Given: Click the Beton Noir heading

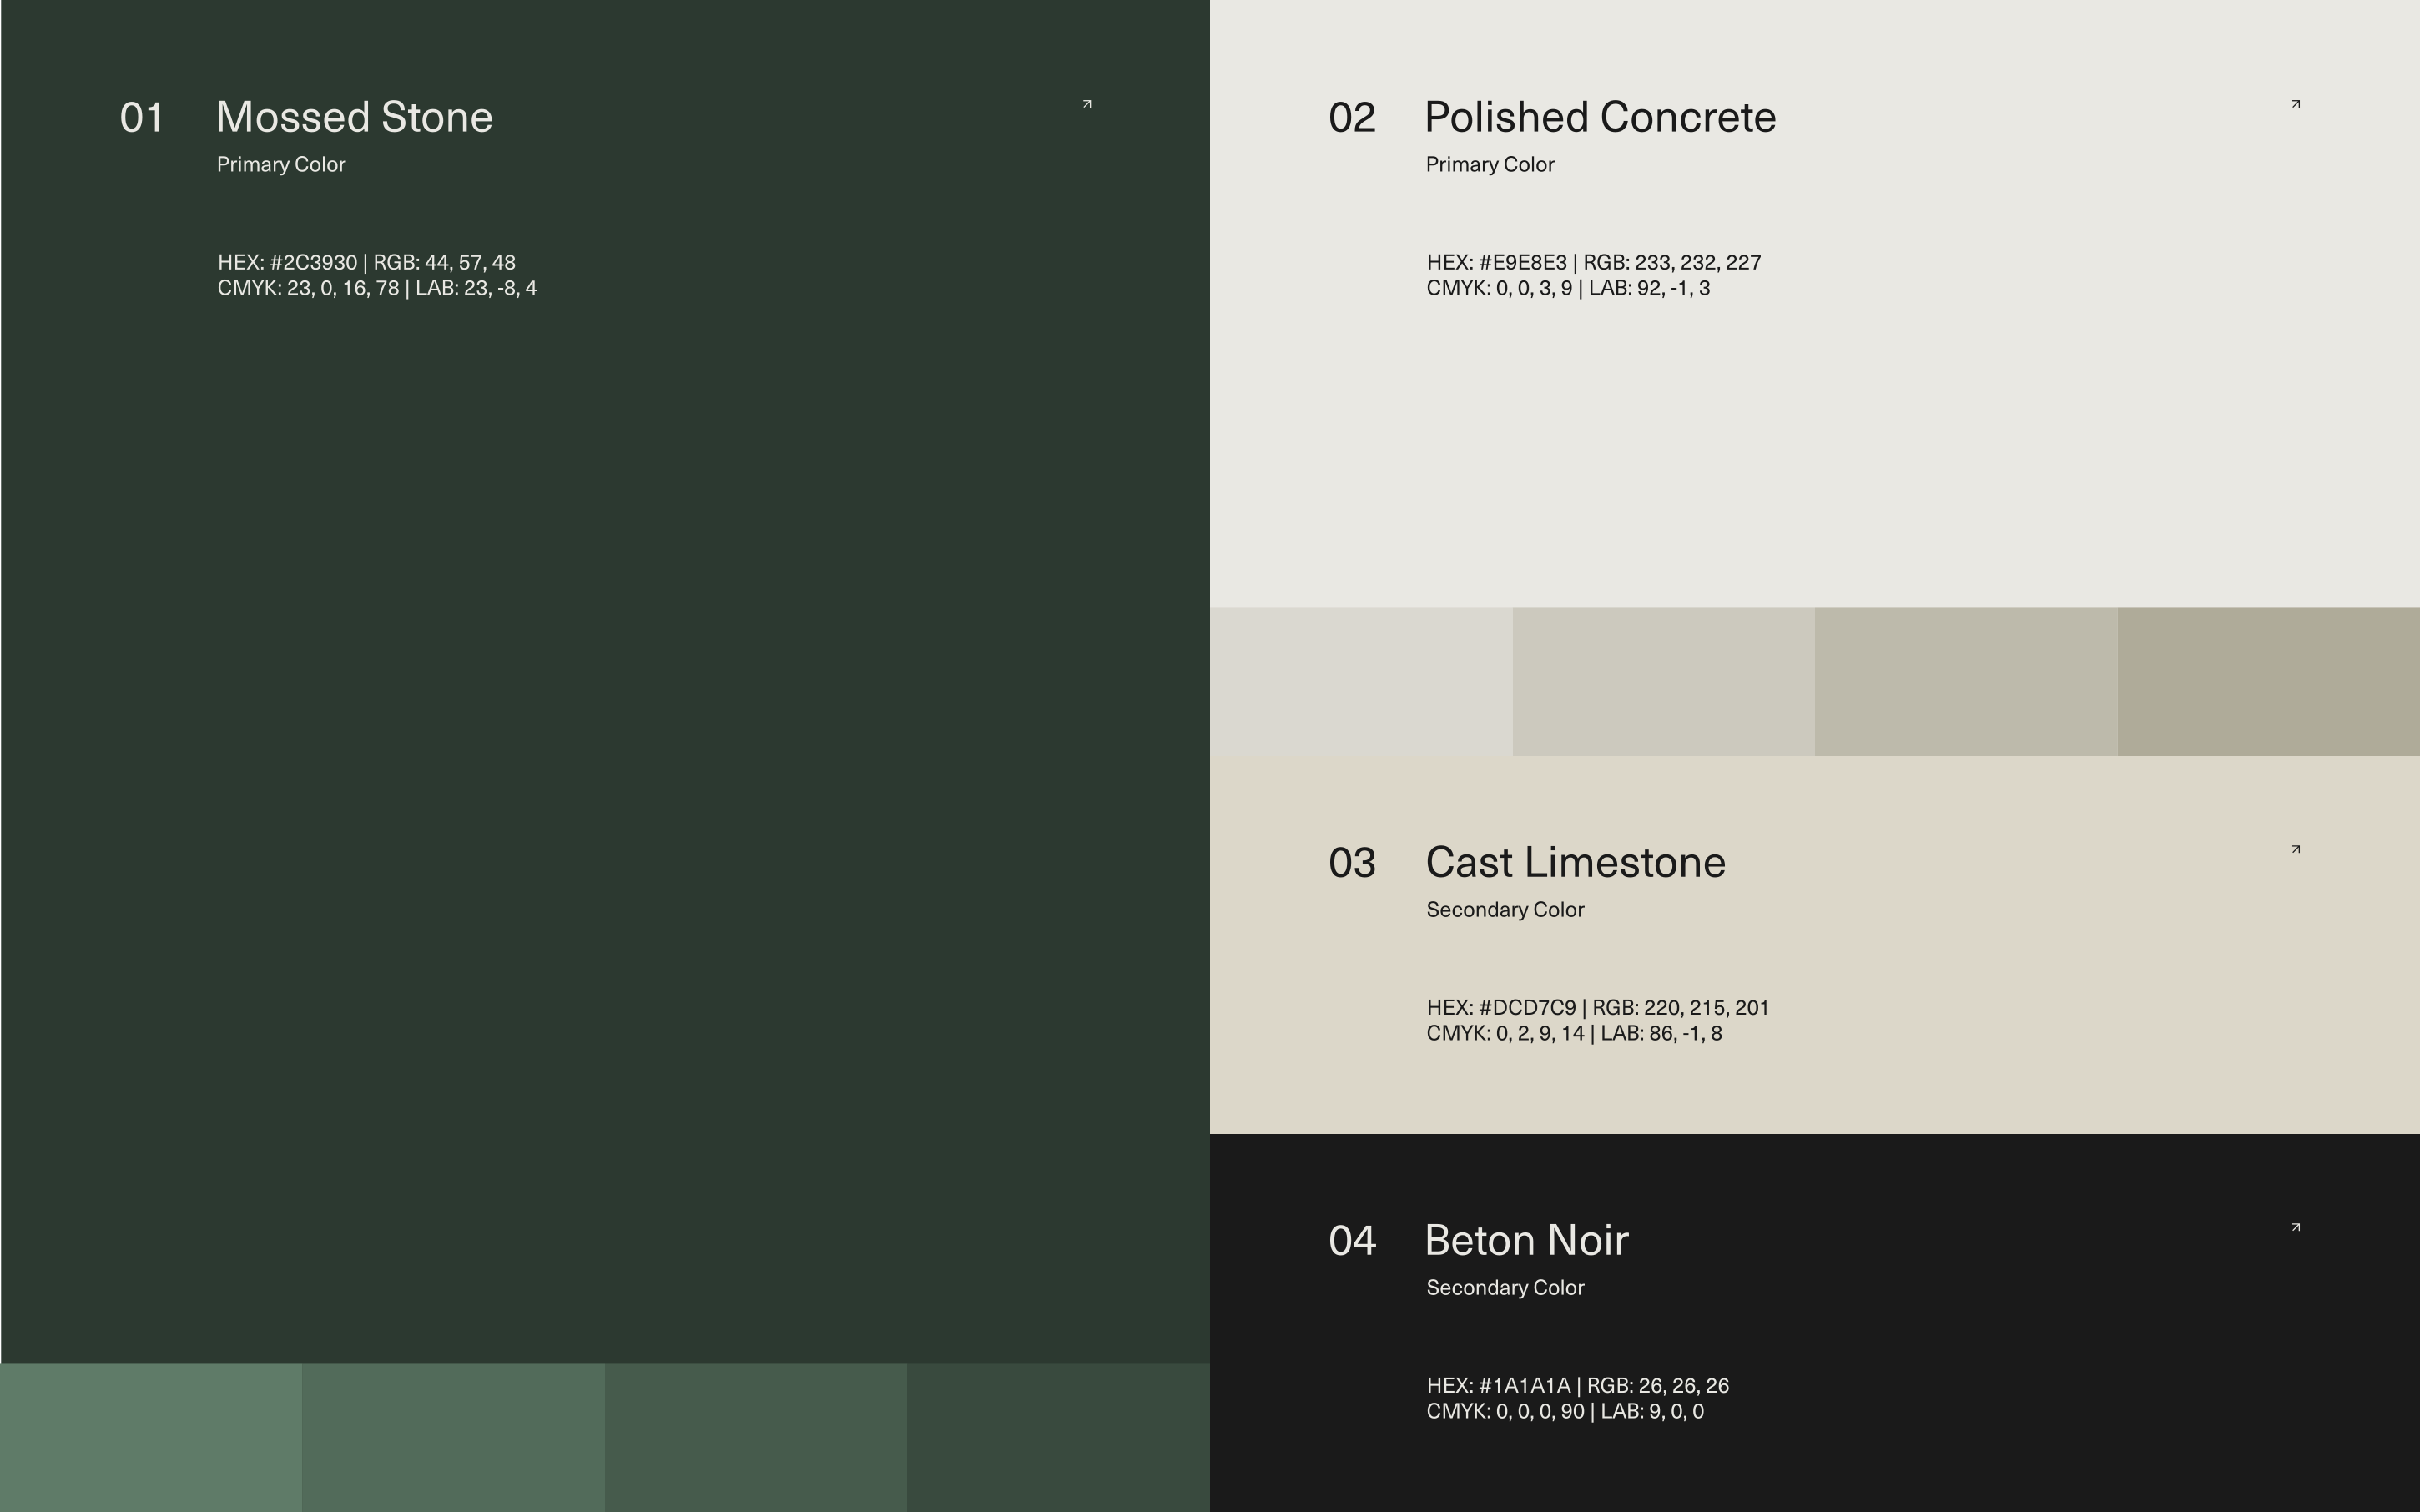Looking at the screenshot, I should coord(1526,1241).
